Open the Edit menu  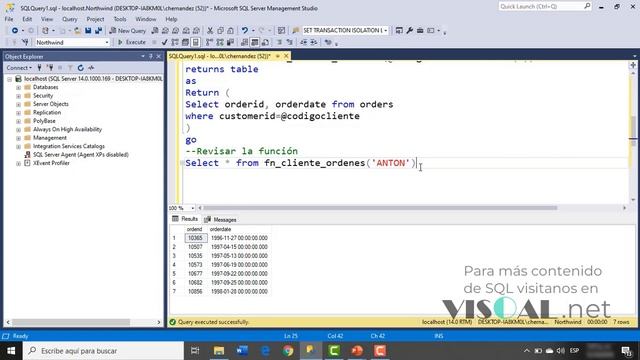tap(27, 19)
